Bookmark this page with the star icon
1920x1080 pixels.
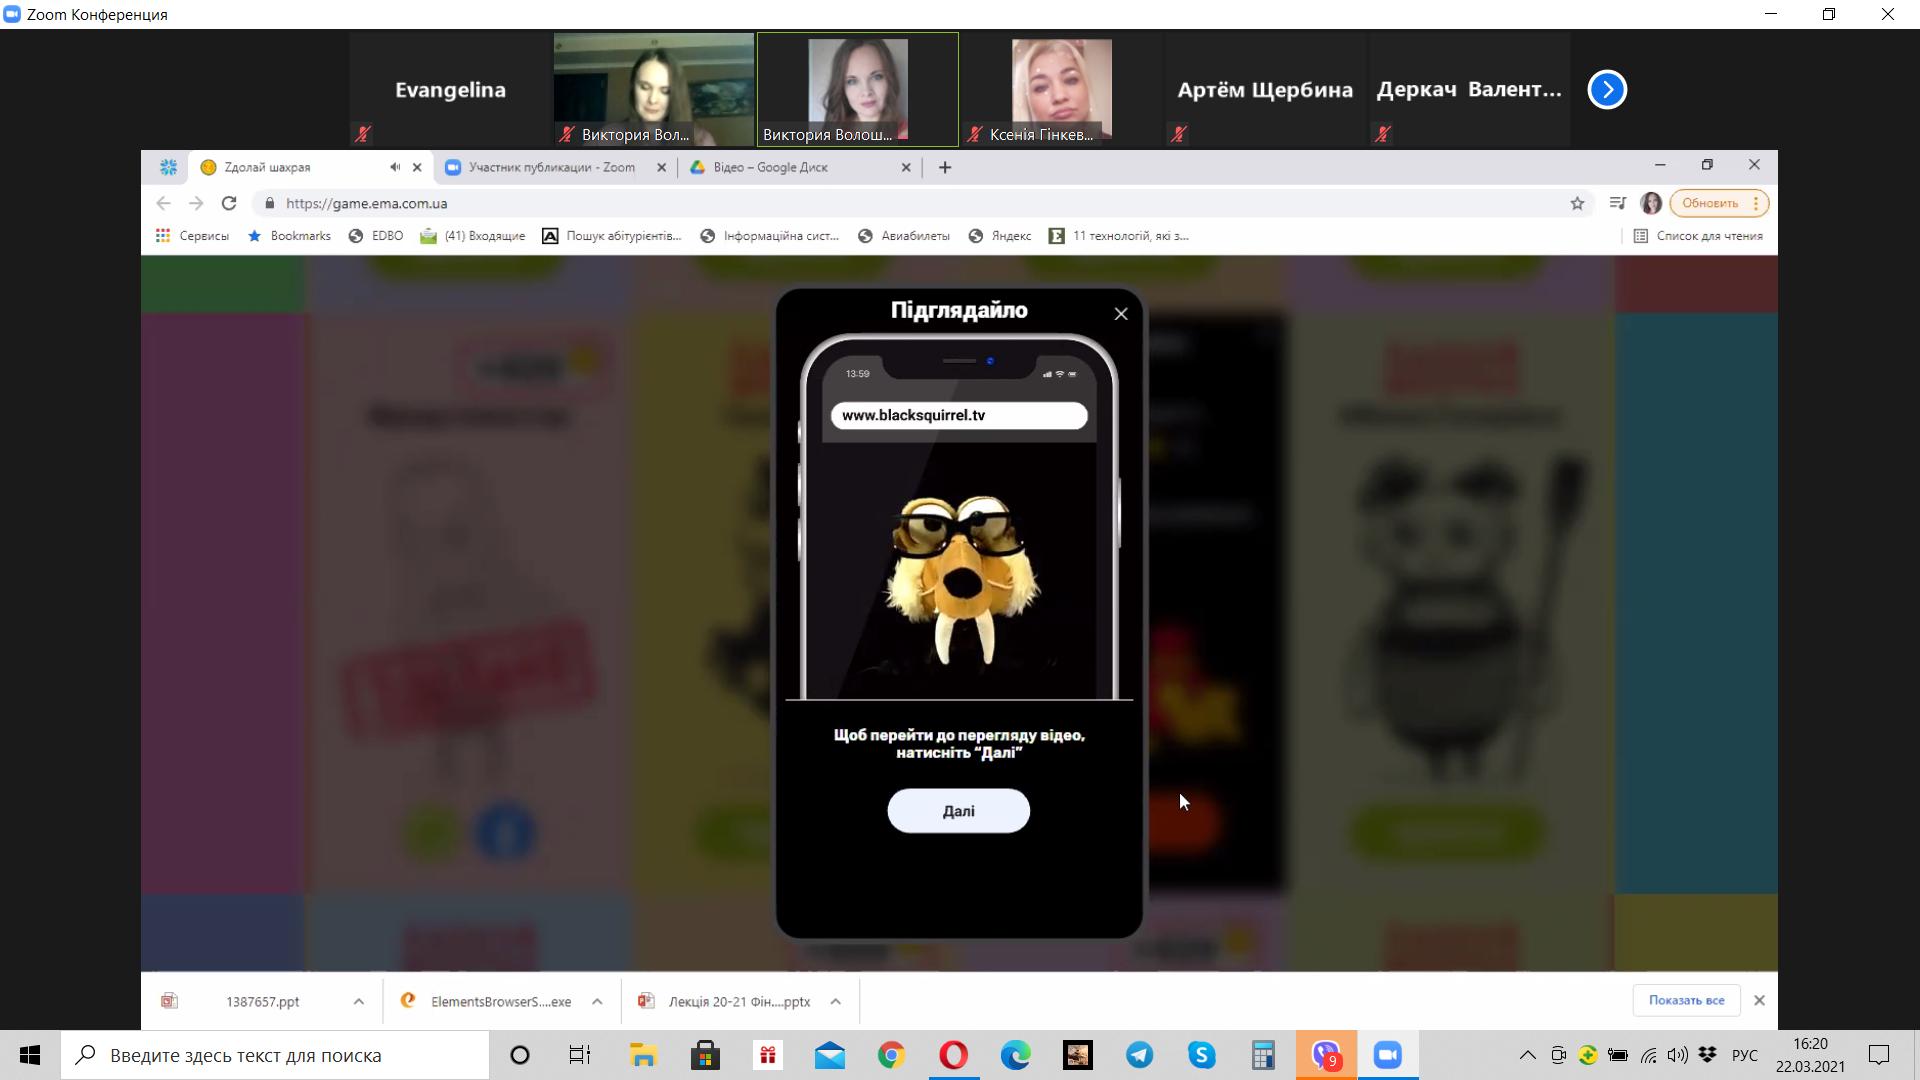(1577, 203)
